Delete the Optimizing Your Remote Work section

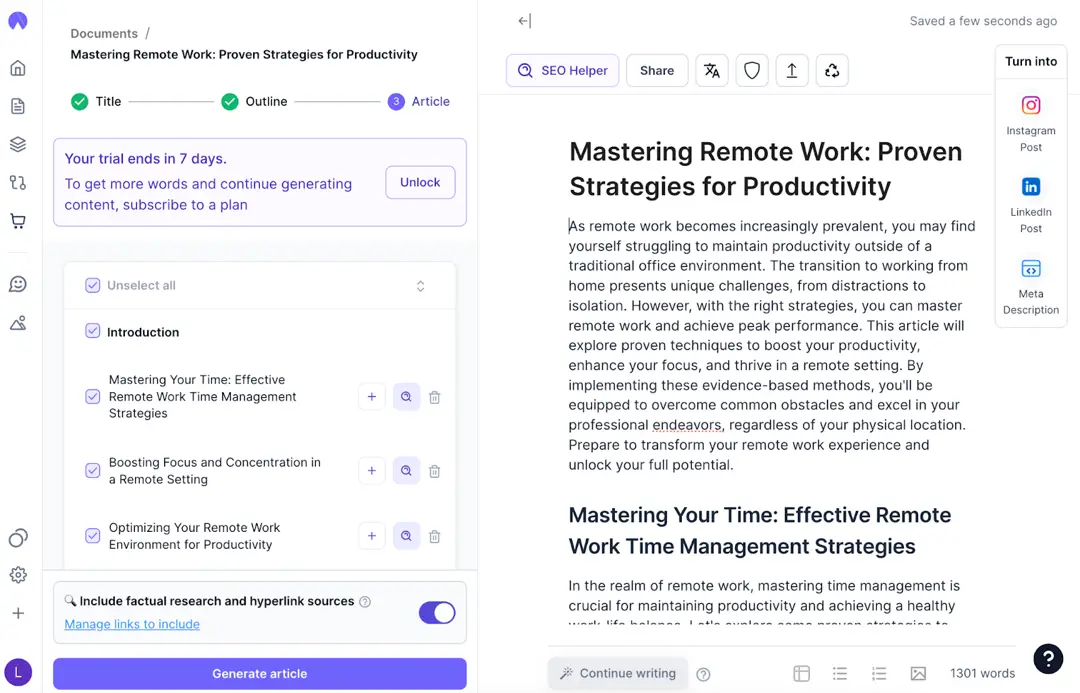pos(435,537)
